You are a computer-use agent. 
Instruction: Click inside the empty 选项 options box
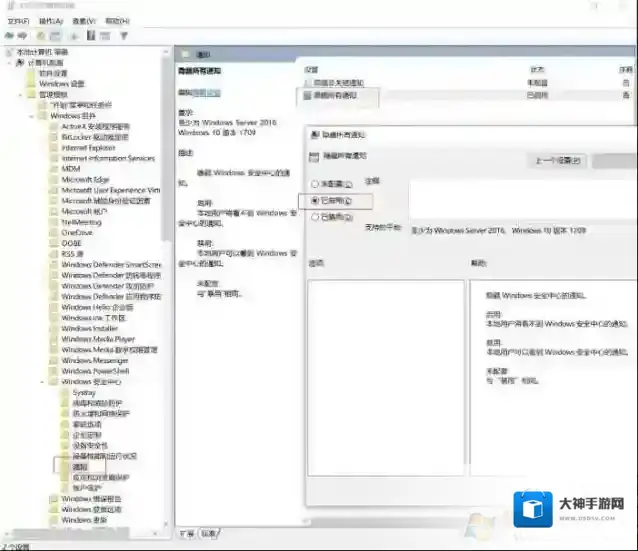coord(386,378)
